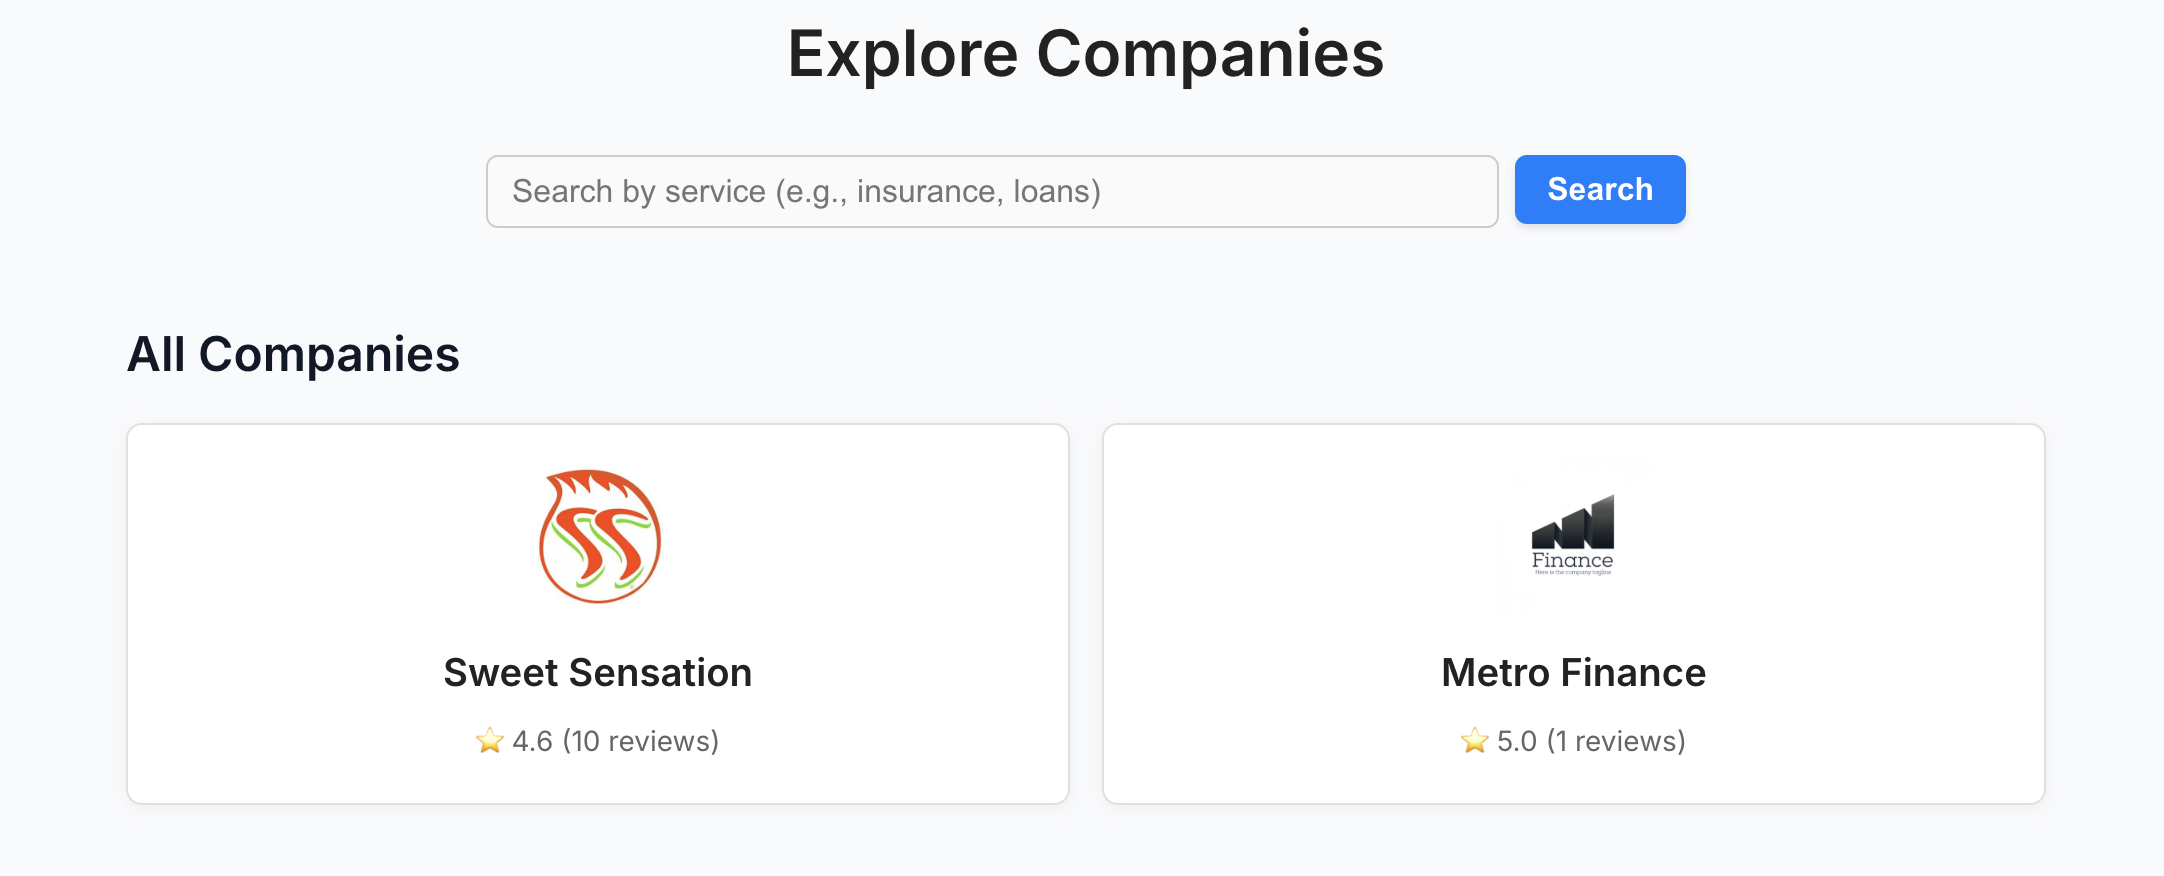Click the Sweet Sensation flame logo
2164x876 pixels.
599,537
